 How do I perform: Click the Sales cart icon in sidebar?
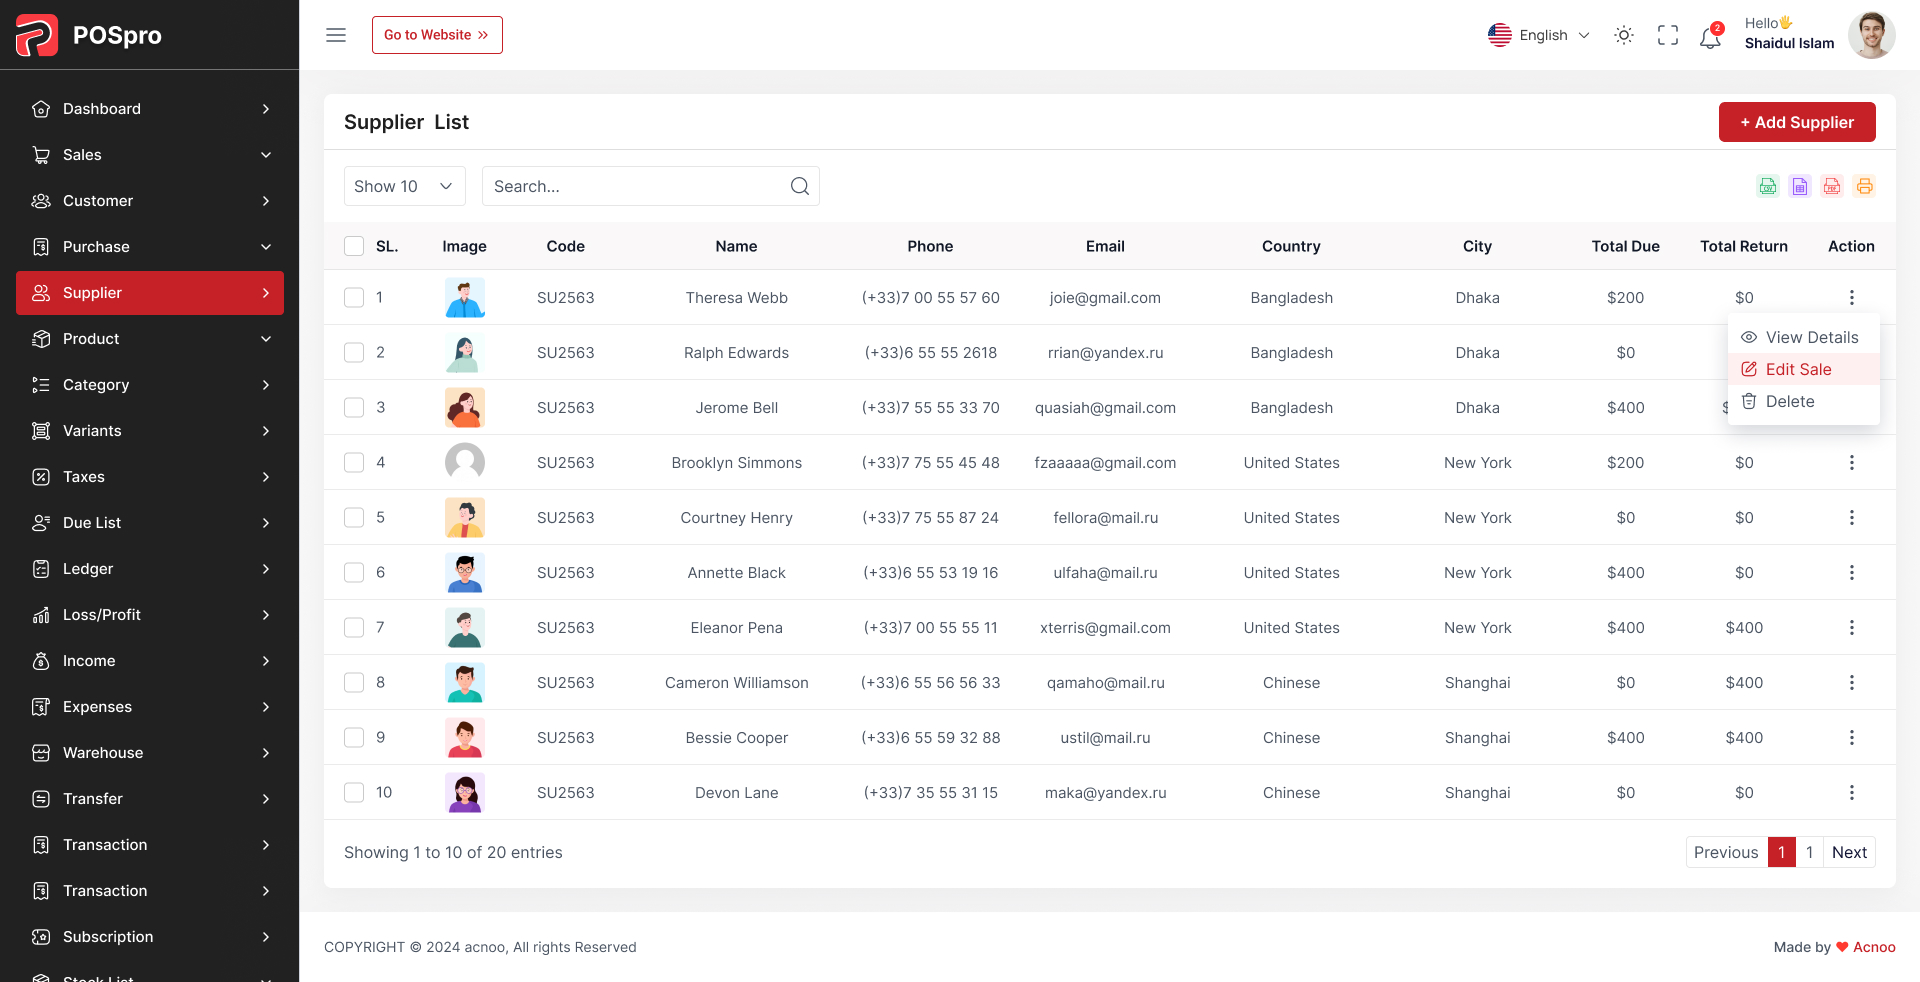41,155
